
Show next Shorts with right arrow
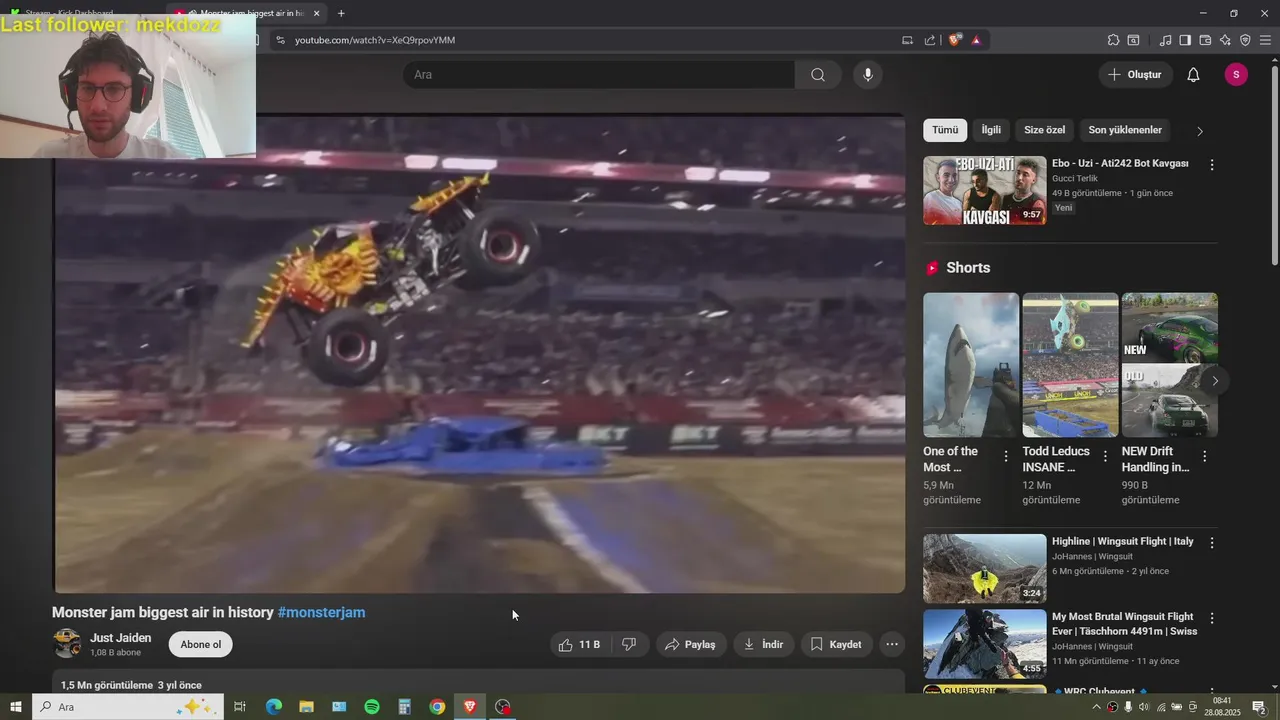(1215, 381)
